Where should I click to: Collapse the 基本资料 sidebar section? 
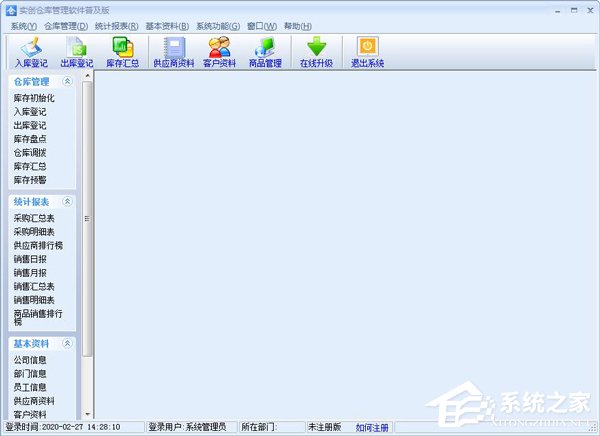point(67,343)
